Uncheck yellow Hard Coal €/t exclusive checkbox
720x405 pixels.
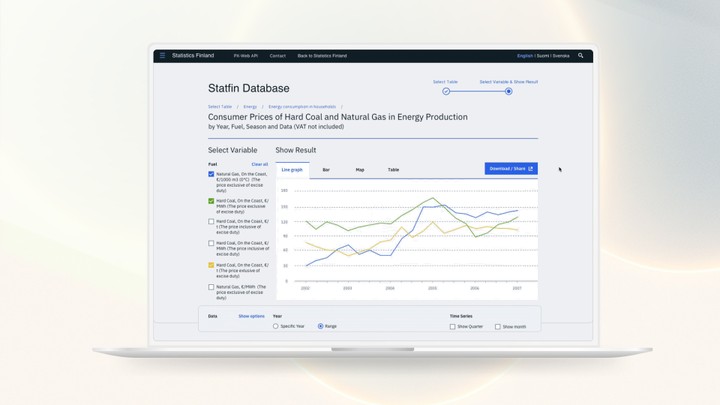211,265
